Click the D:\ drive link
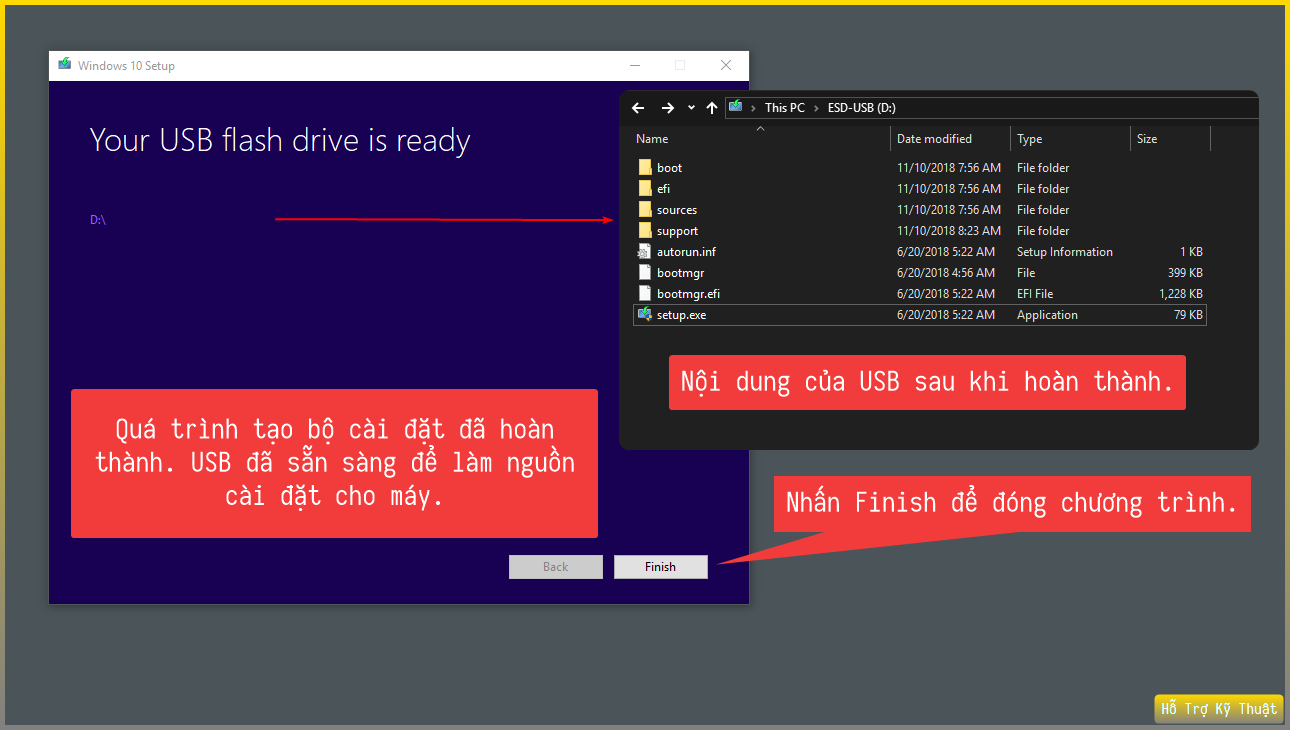The height and width of the screenshot is (730, 1290). coord(98,220)
